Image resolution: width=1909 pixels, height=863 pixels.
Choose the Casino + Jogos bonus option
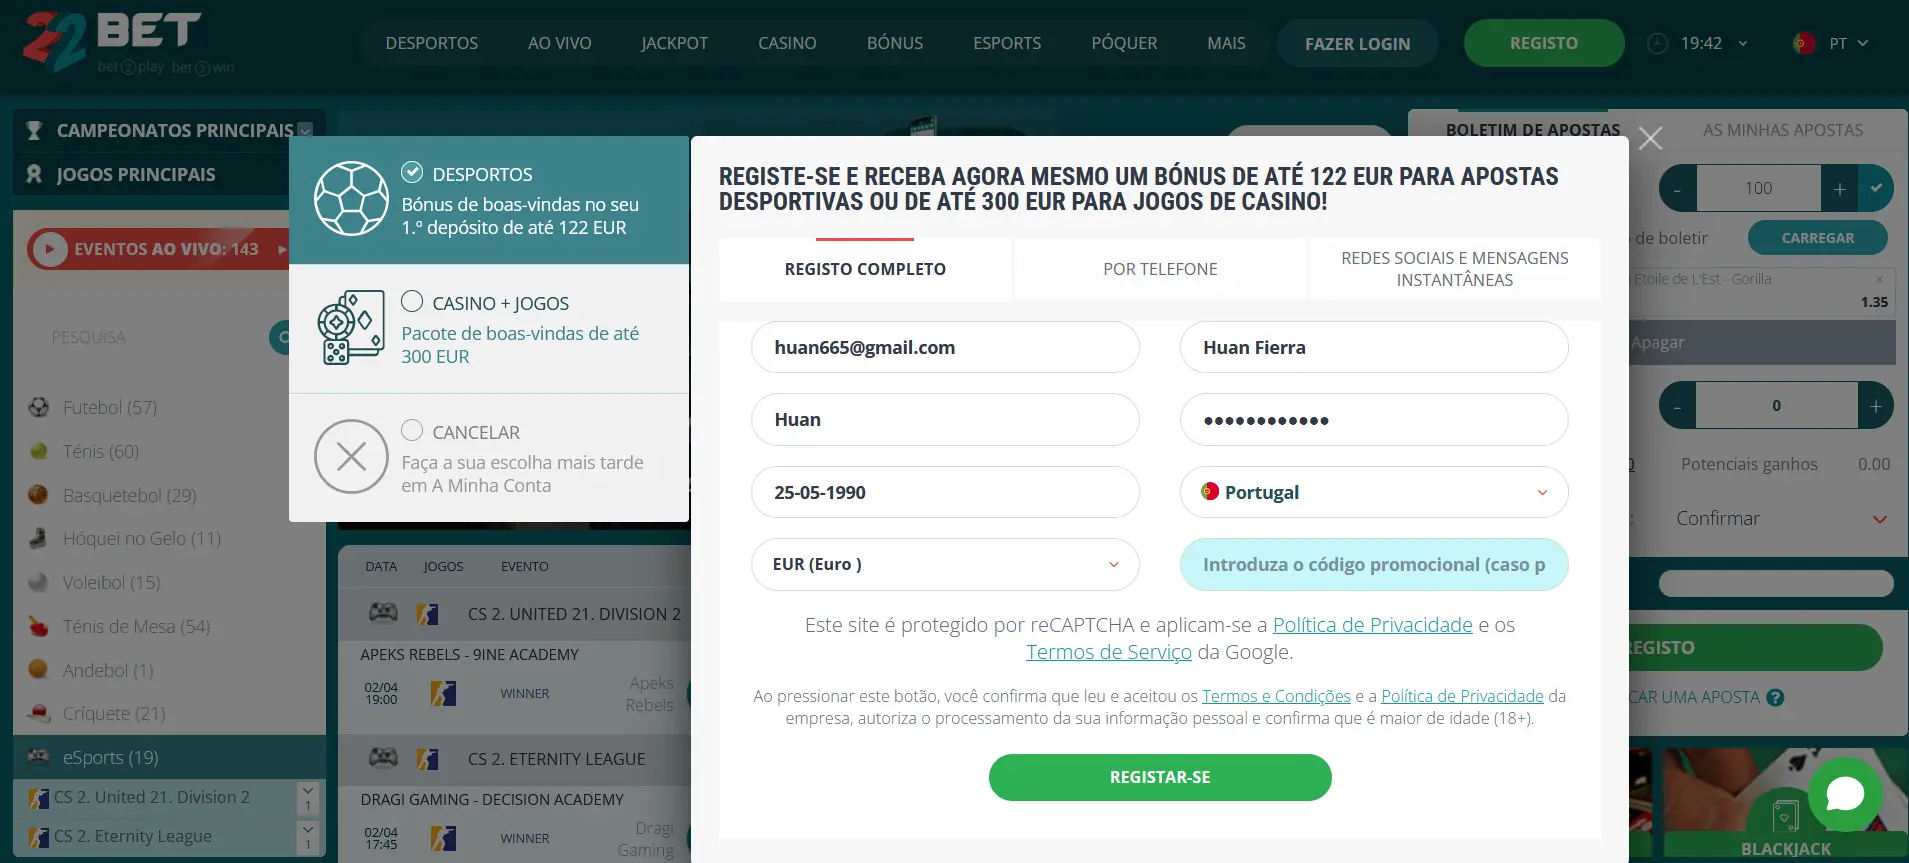click(x=412, y=301)
